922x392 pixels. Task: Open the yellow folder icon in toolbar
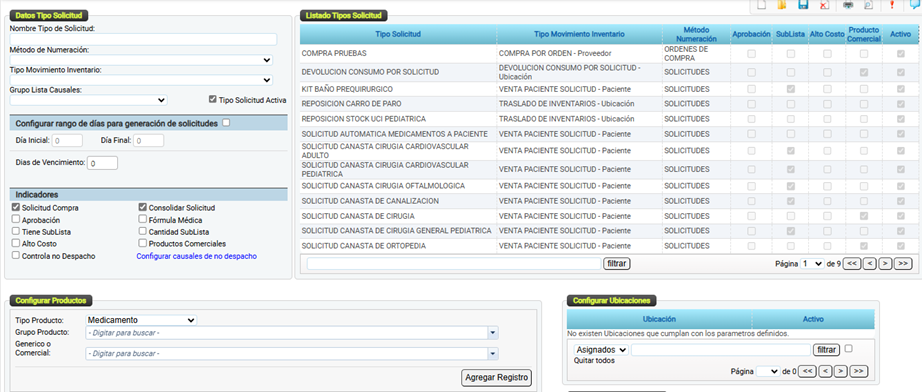782,5
